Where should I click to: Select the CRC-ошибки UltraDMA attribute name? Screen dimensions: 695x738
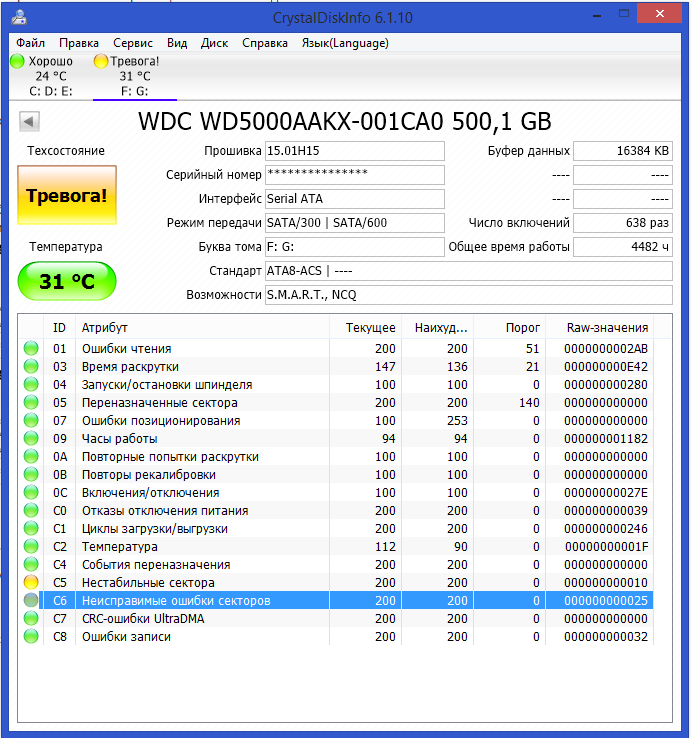click(x=143, y=618)
